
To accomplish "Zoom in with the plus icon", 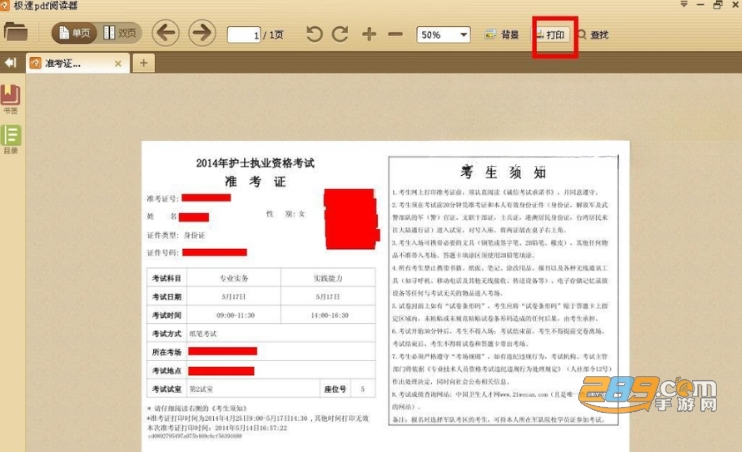I will 369,34.
